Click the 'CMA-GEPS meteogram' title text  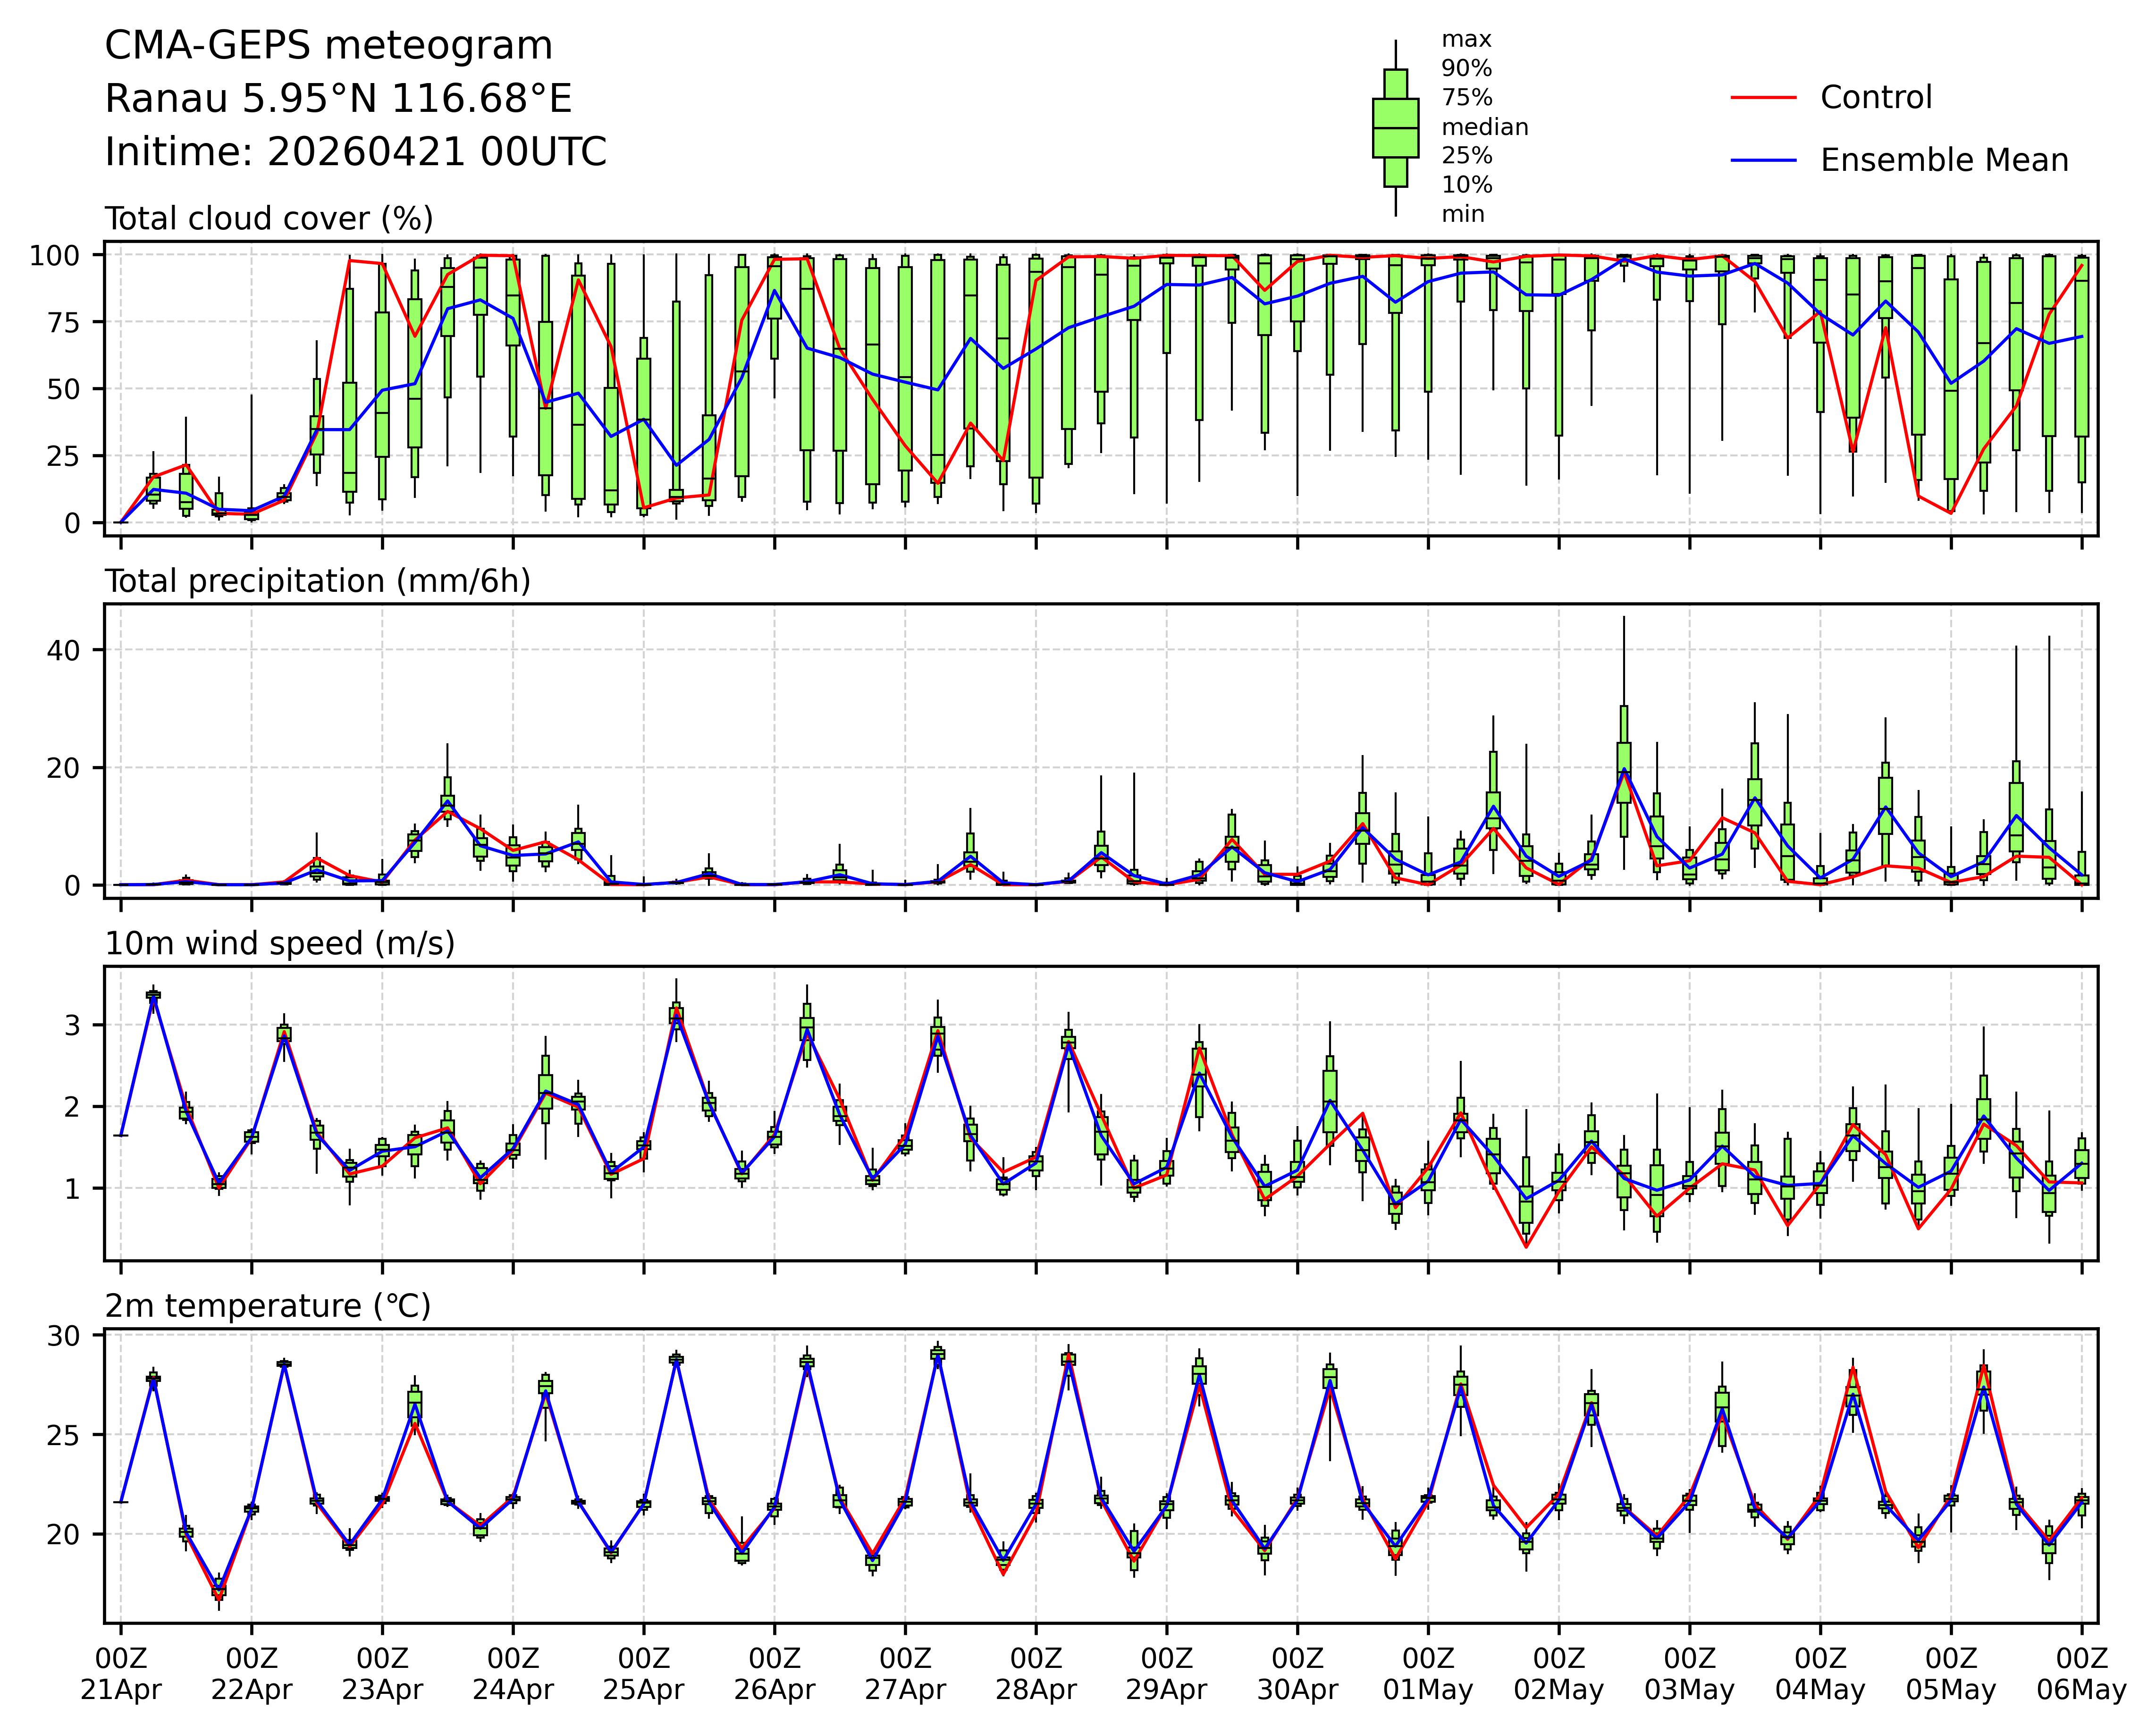[329, 46]
